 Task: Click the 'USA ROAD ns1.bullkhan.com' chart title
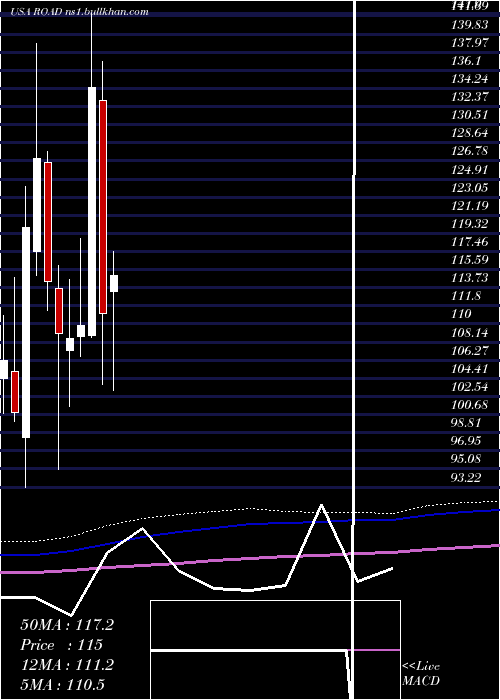coord(80,12)
